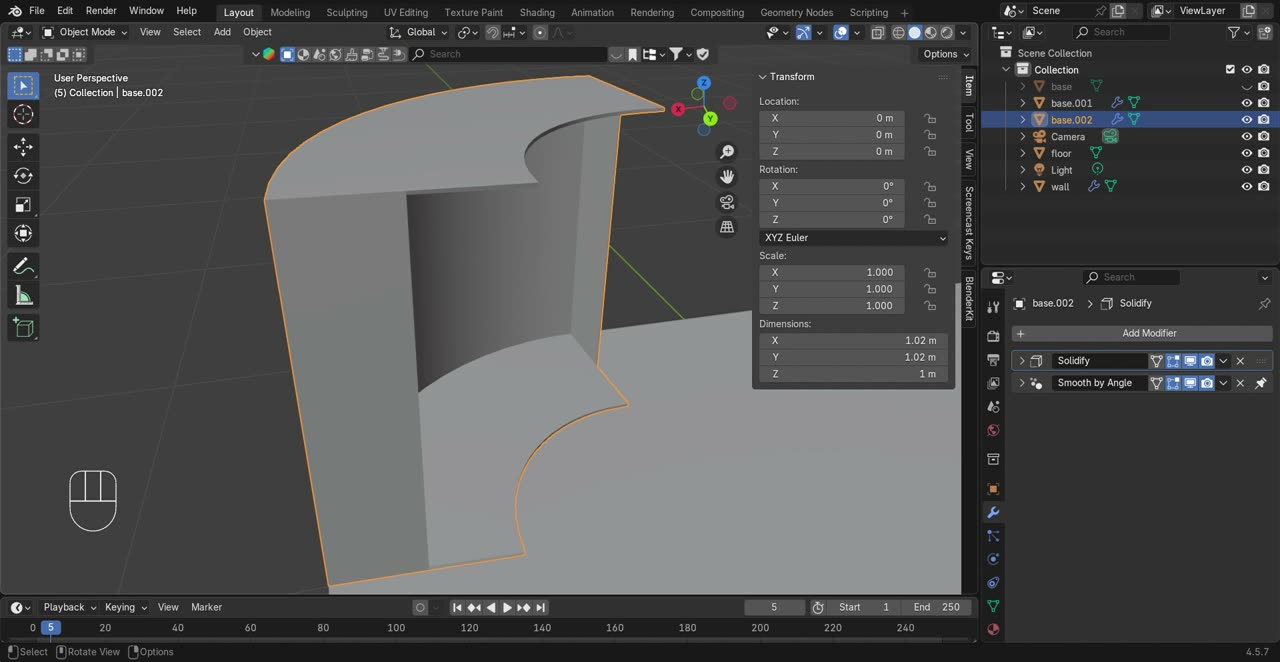
Task: Expand the Camera item in outliner
Action: point(1023,137)
